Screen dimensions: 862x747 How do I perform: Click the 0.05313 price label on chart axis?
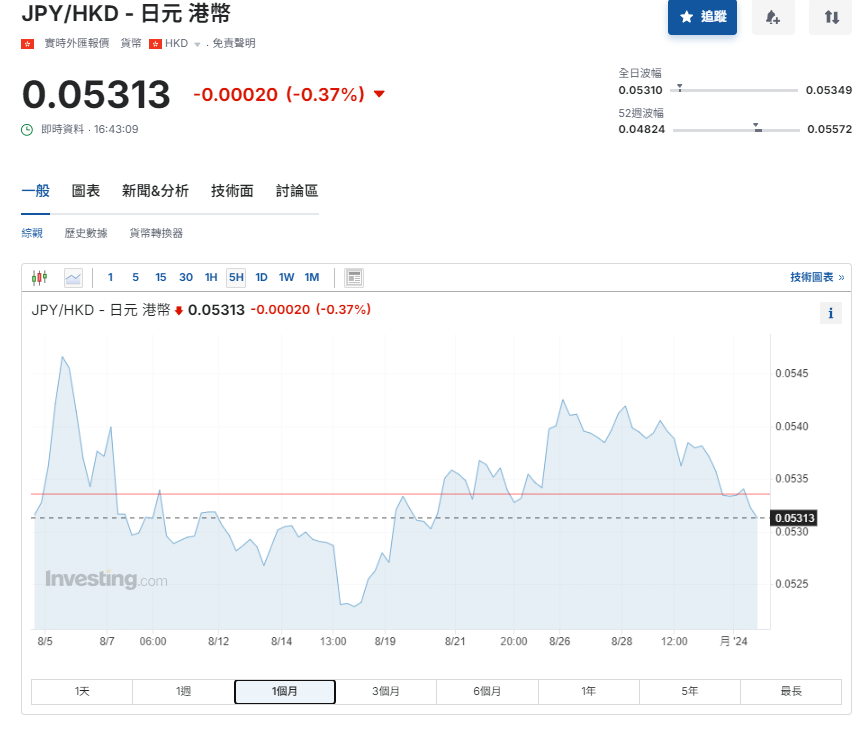(x=795, y=517)
